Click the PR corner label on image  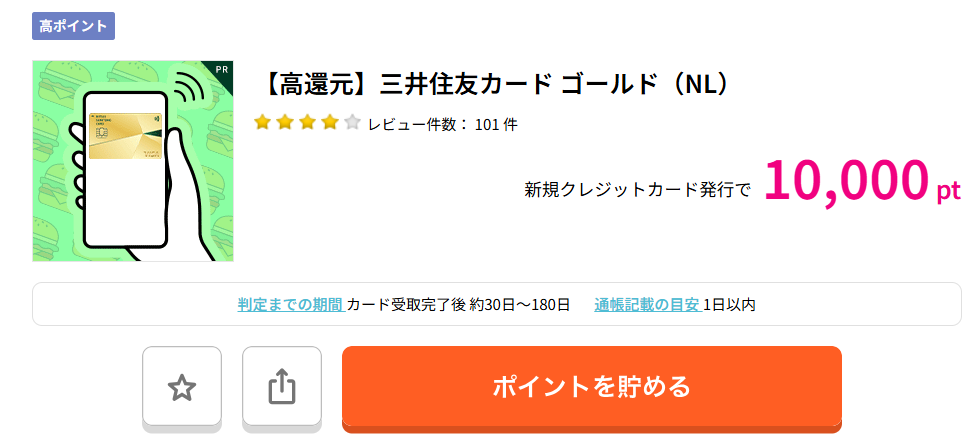[x=222, y=69]
